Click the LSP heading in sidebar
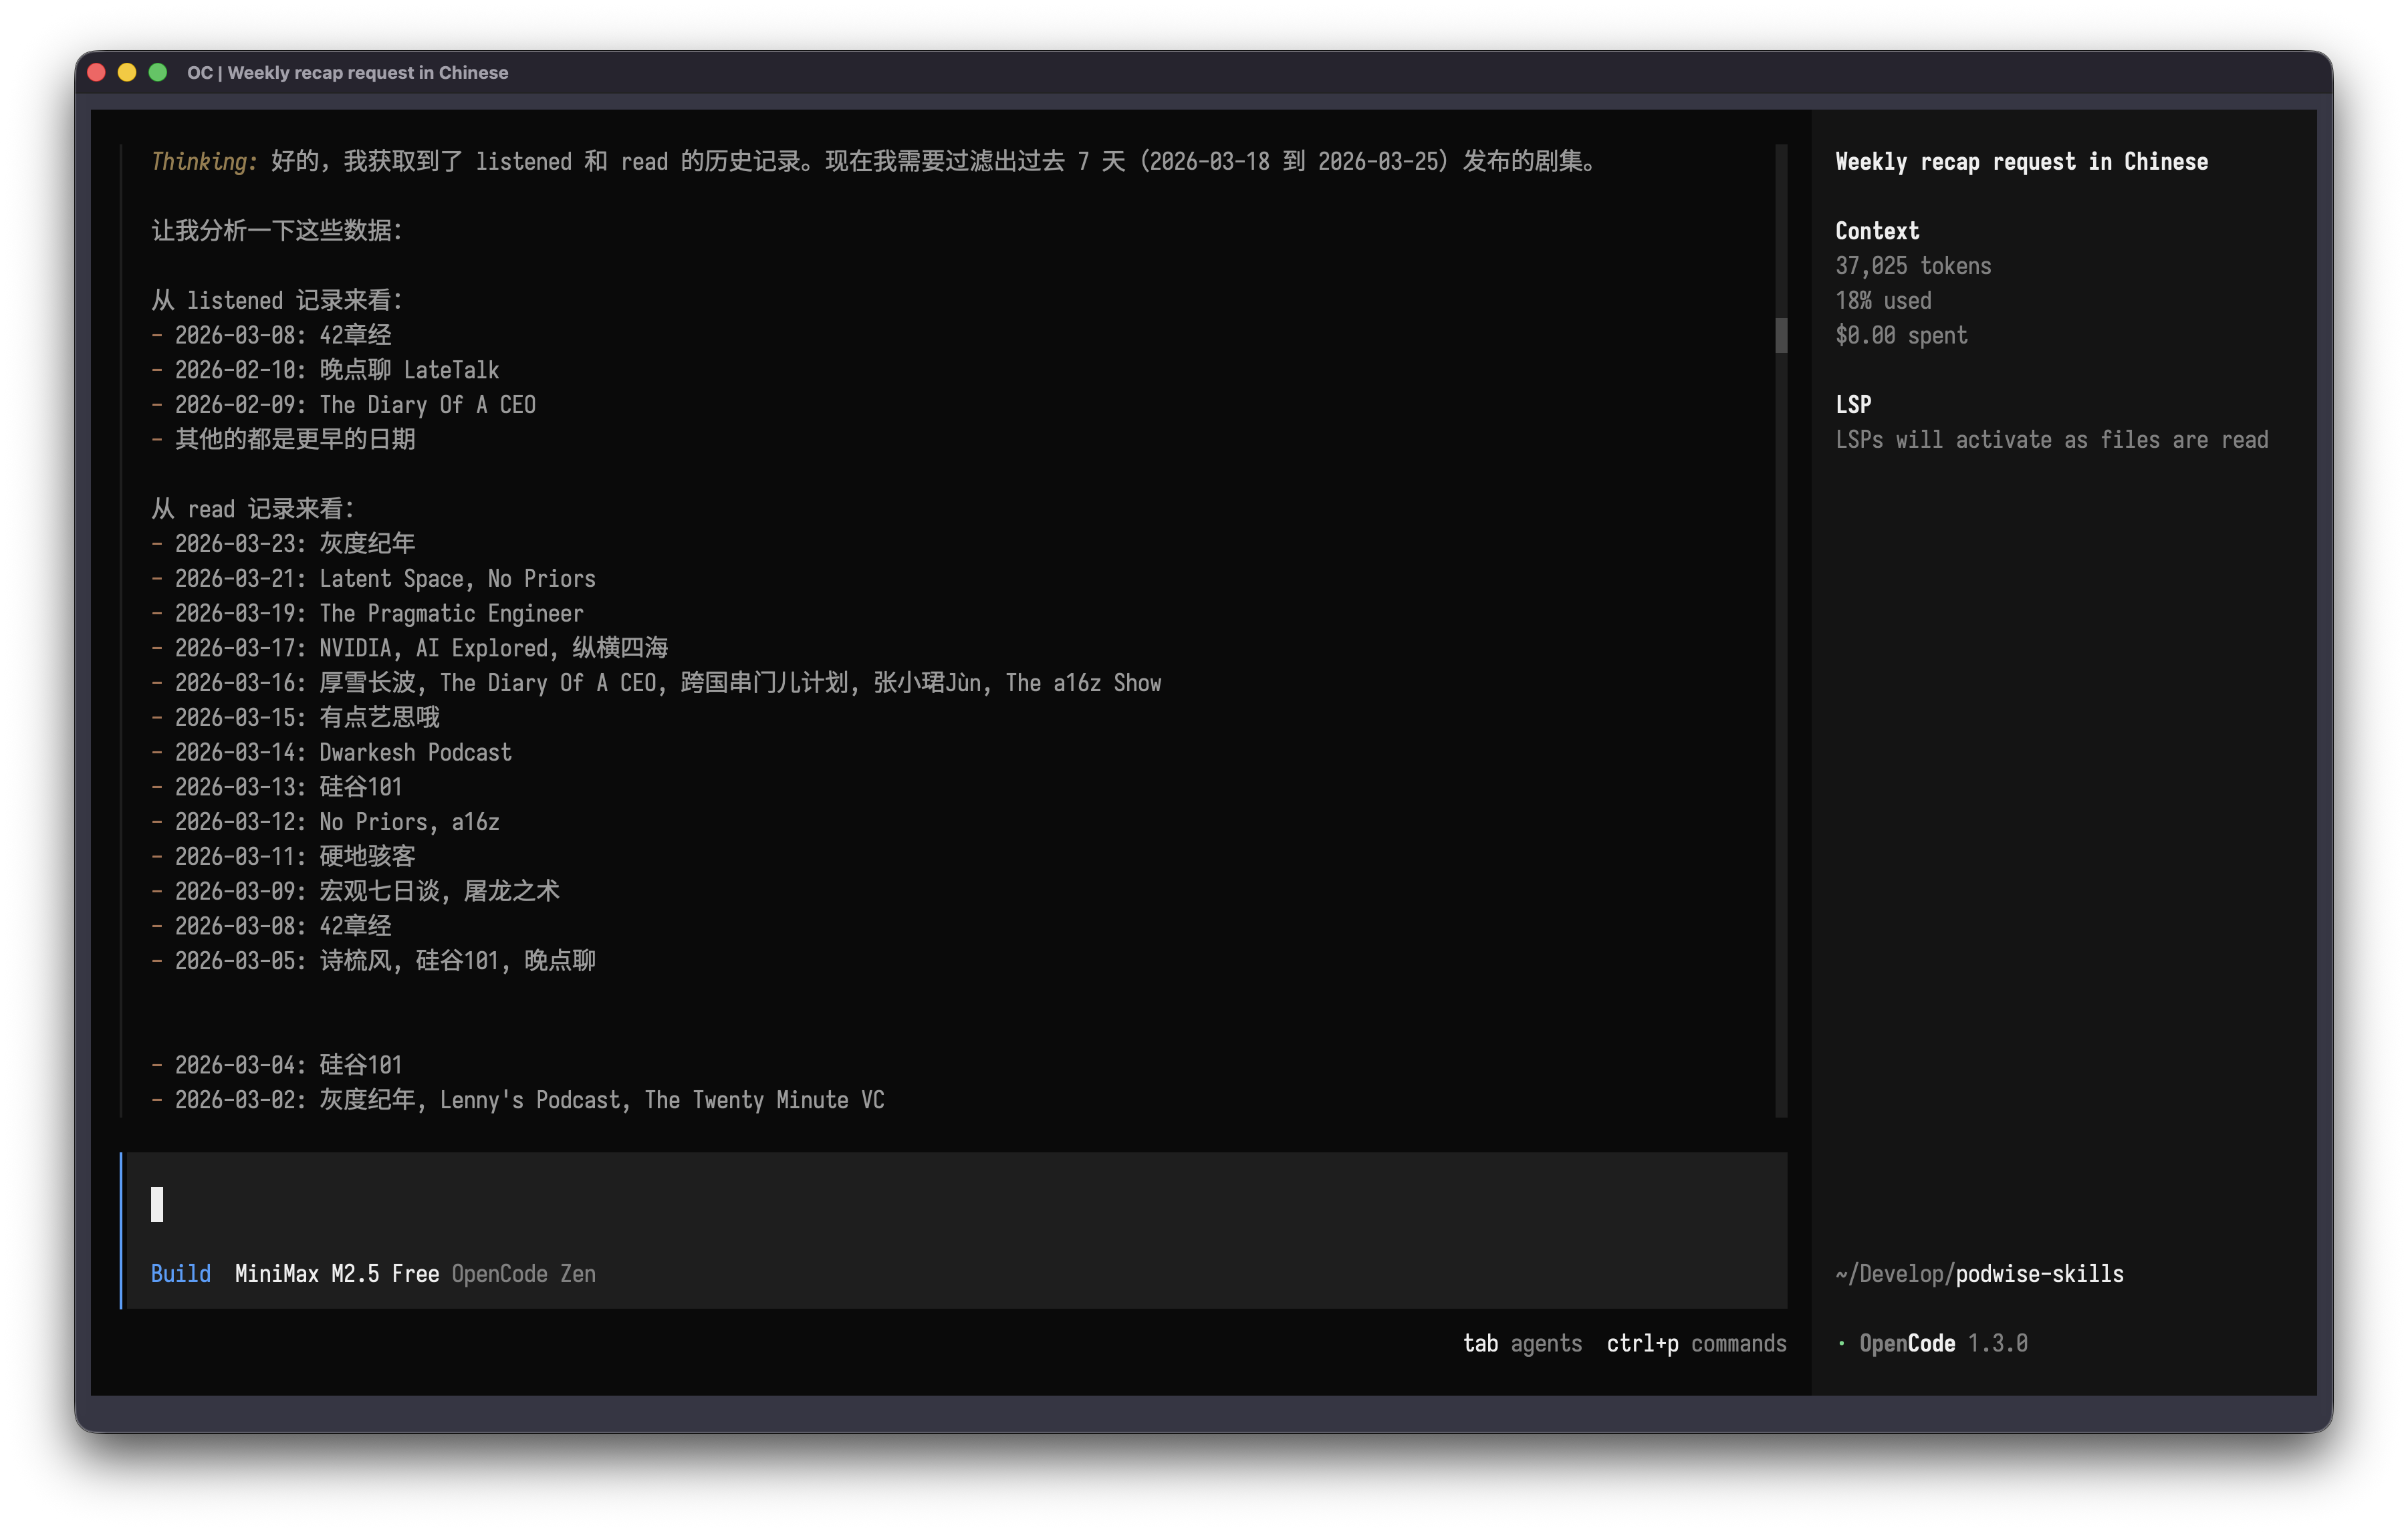 click(1853, 405)
